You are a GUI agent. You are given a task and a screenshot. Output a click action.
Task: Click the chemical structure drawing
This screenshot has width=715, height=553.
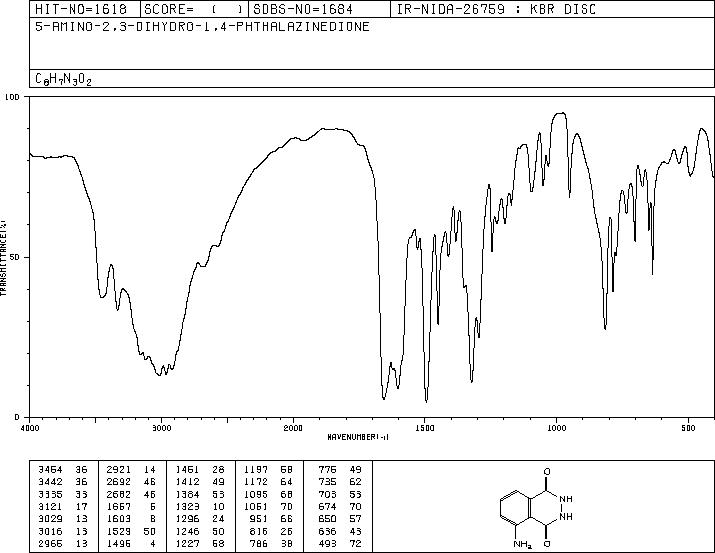(x=536, y=507)
